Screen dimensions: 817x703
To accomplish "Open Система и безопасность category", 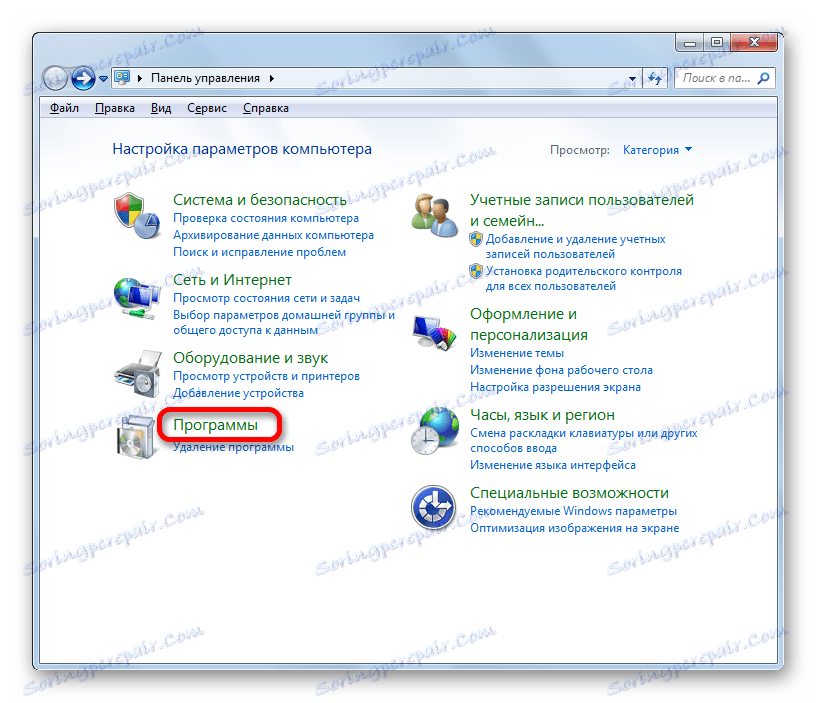I will tap(259, 200).
